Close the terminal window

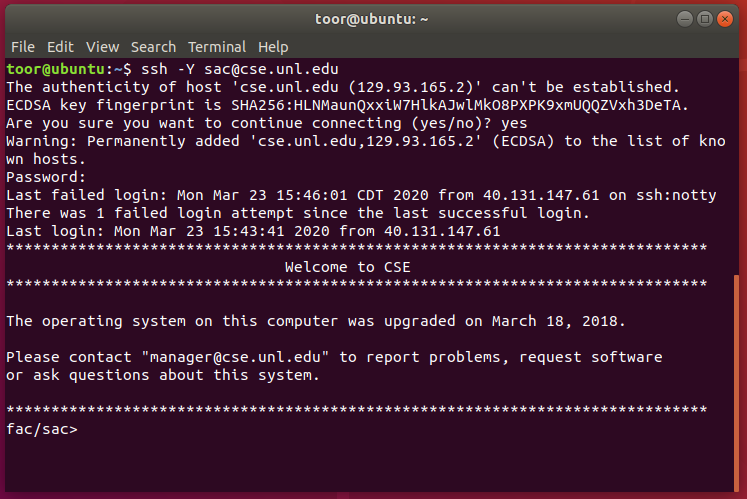[727, 19]
